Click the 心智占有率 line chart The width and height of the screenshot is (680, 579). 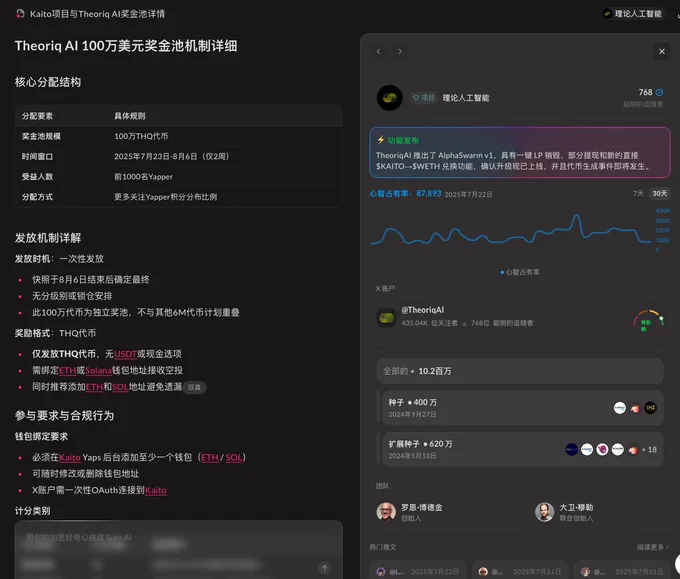[x=512, y=231]
